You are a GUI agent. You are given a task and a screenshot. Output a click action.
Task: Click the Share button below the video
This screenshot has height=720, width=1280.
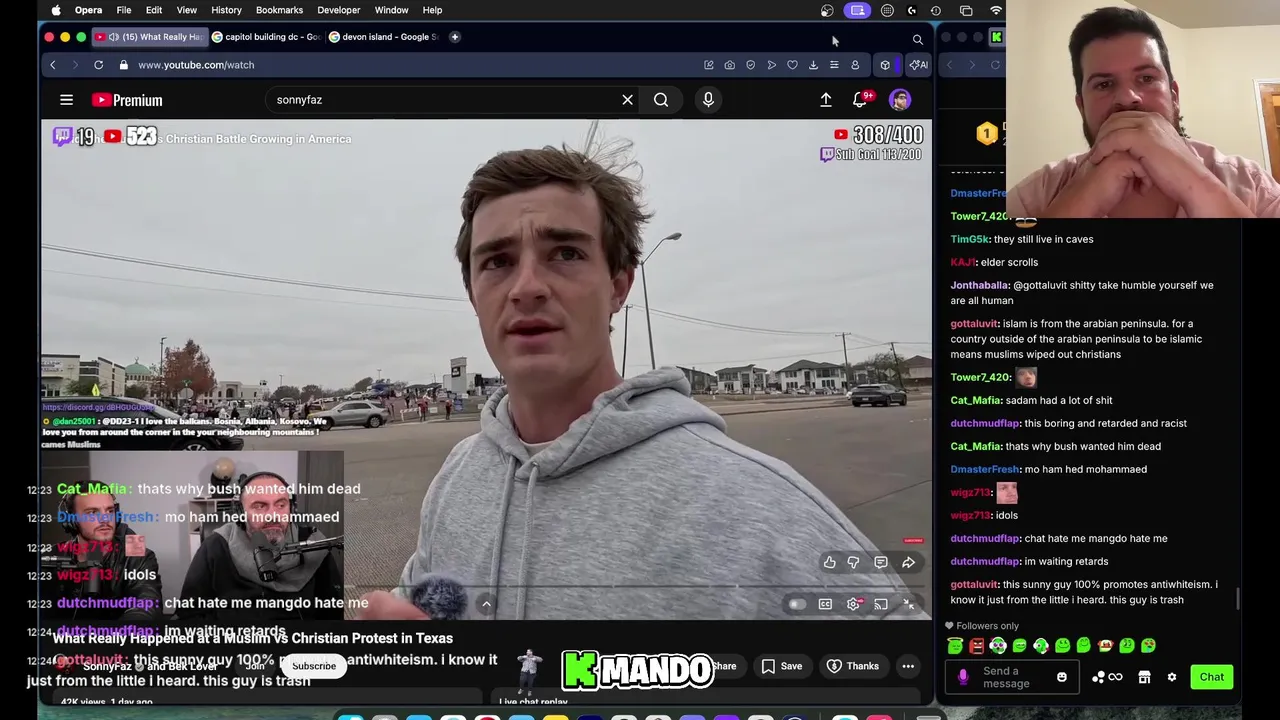click(x=724, y=666)
